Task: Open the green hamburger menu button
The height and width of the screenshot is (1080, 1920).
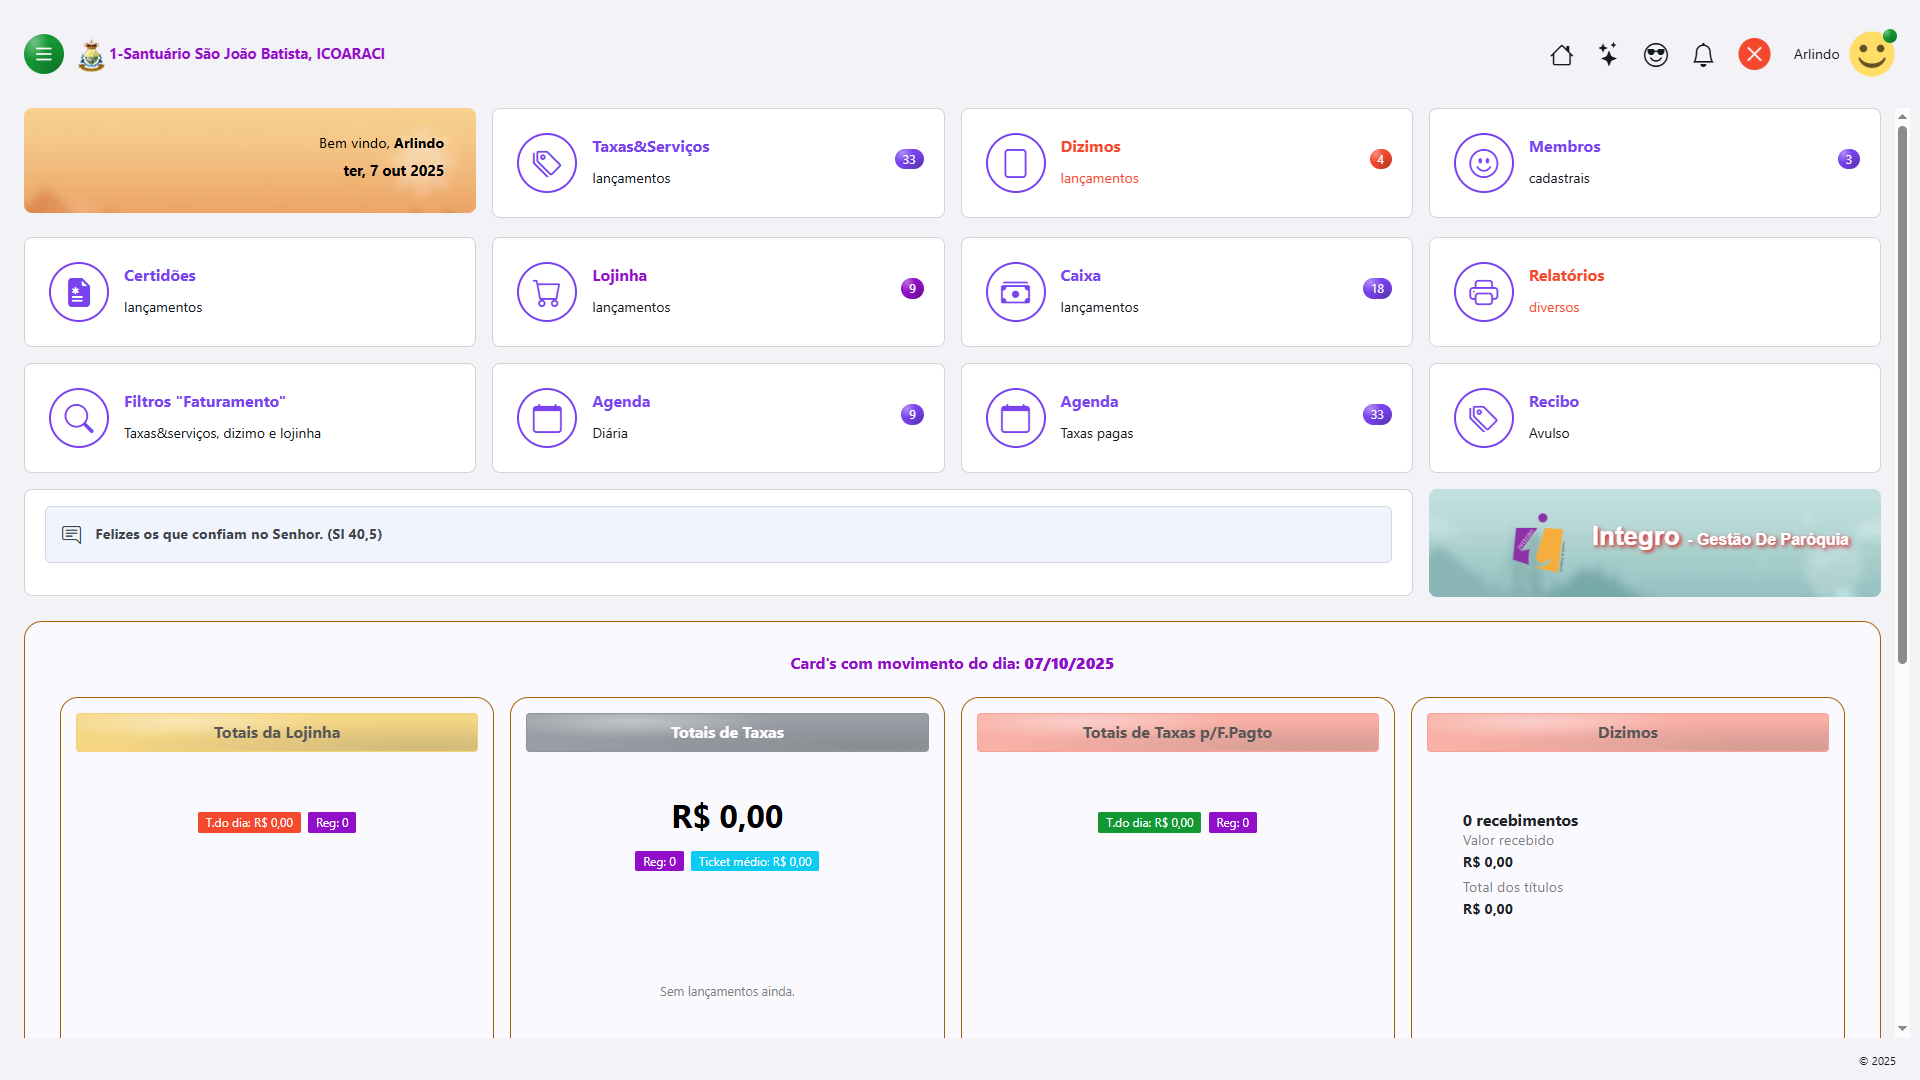Action: [x=44, y=54]
